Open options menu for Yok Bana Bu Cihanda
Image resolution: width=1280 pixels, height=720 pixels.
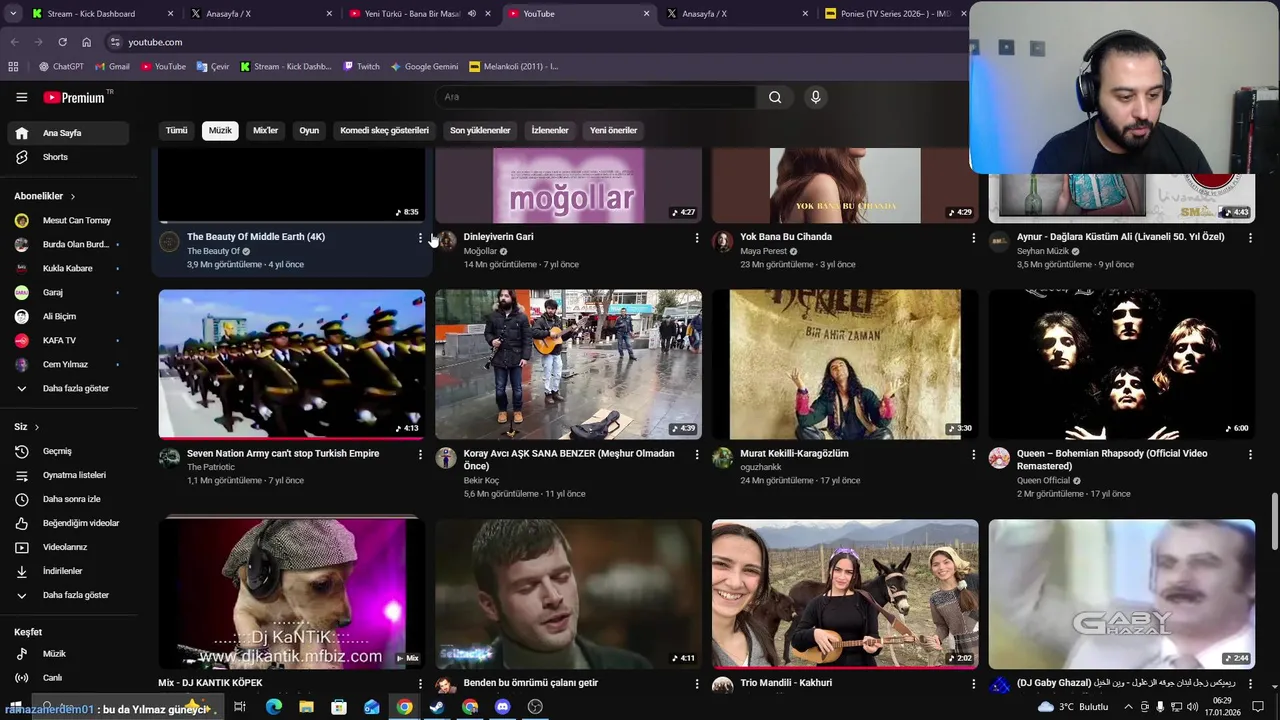[x=974, y=238]
